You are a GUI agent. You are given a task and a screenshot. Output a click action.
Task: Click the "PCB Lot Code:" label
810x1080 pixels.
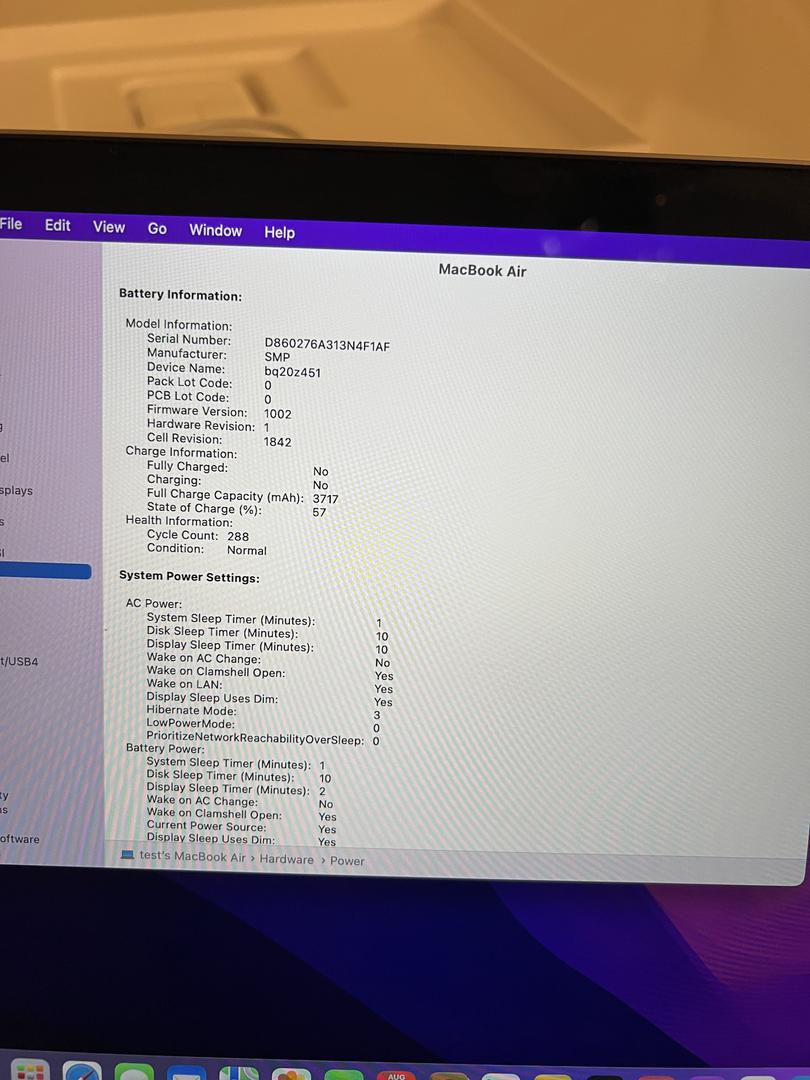188,396
